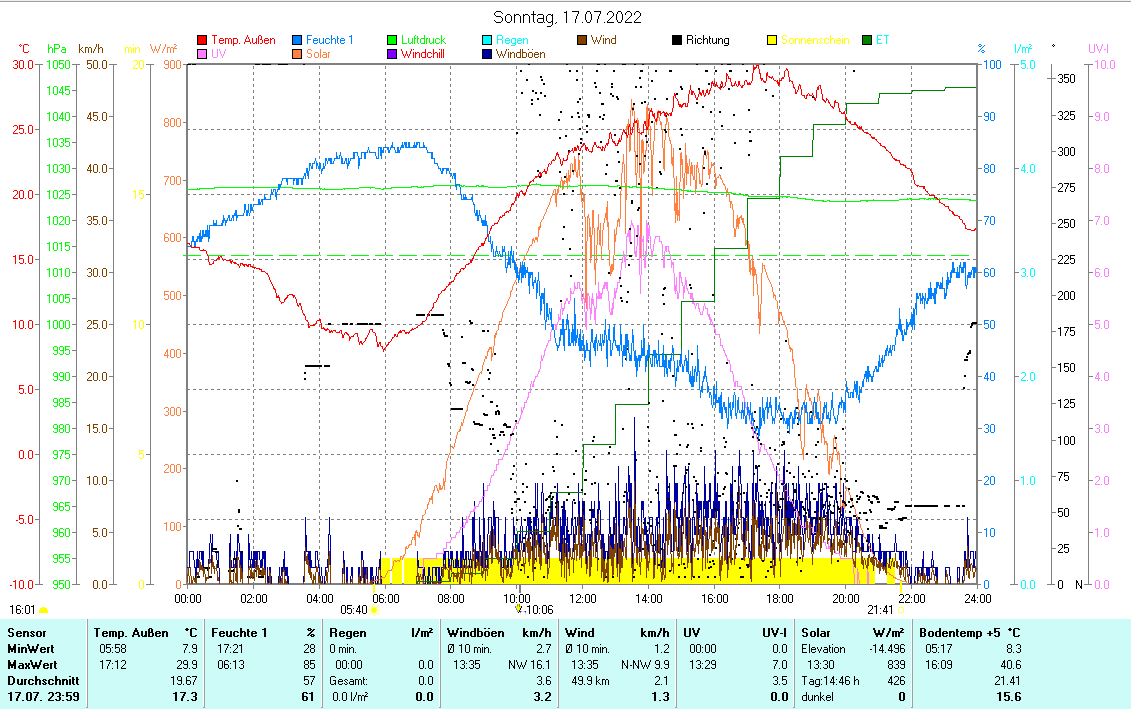Select the Bodentemp +5 column header
The width and height of the screenshot is (1131, 709).
tap(970, 633)
